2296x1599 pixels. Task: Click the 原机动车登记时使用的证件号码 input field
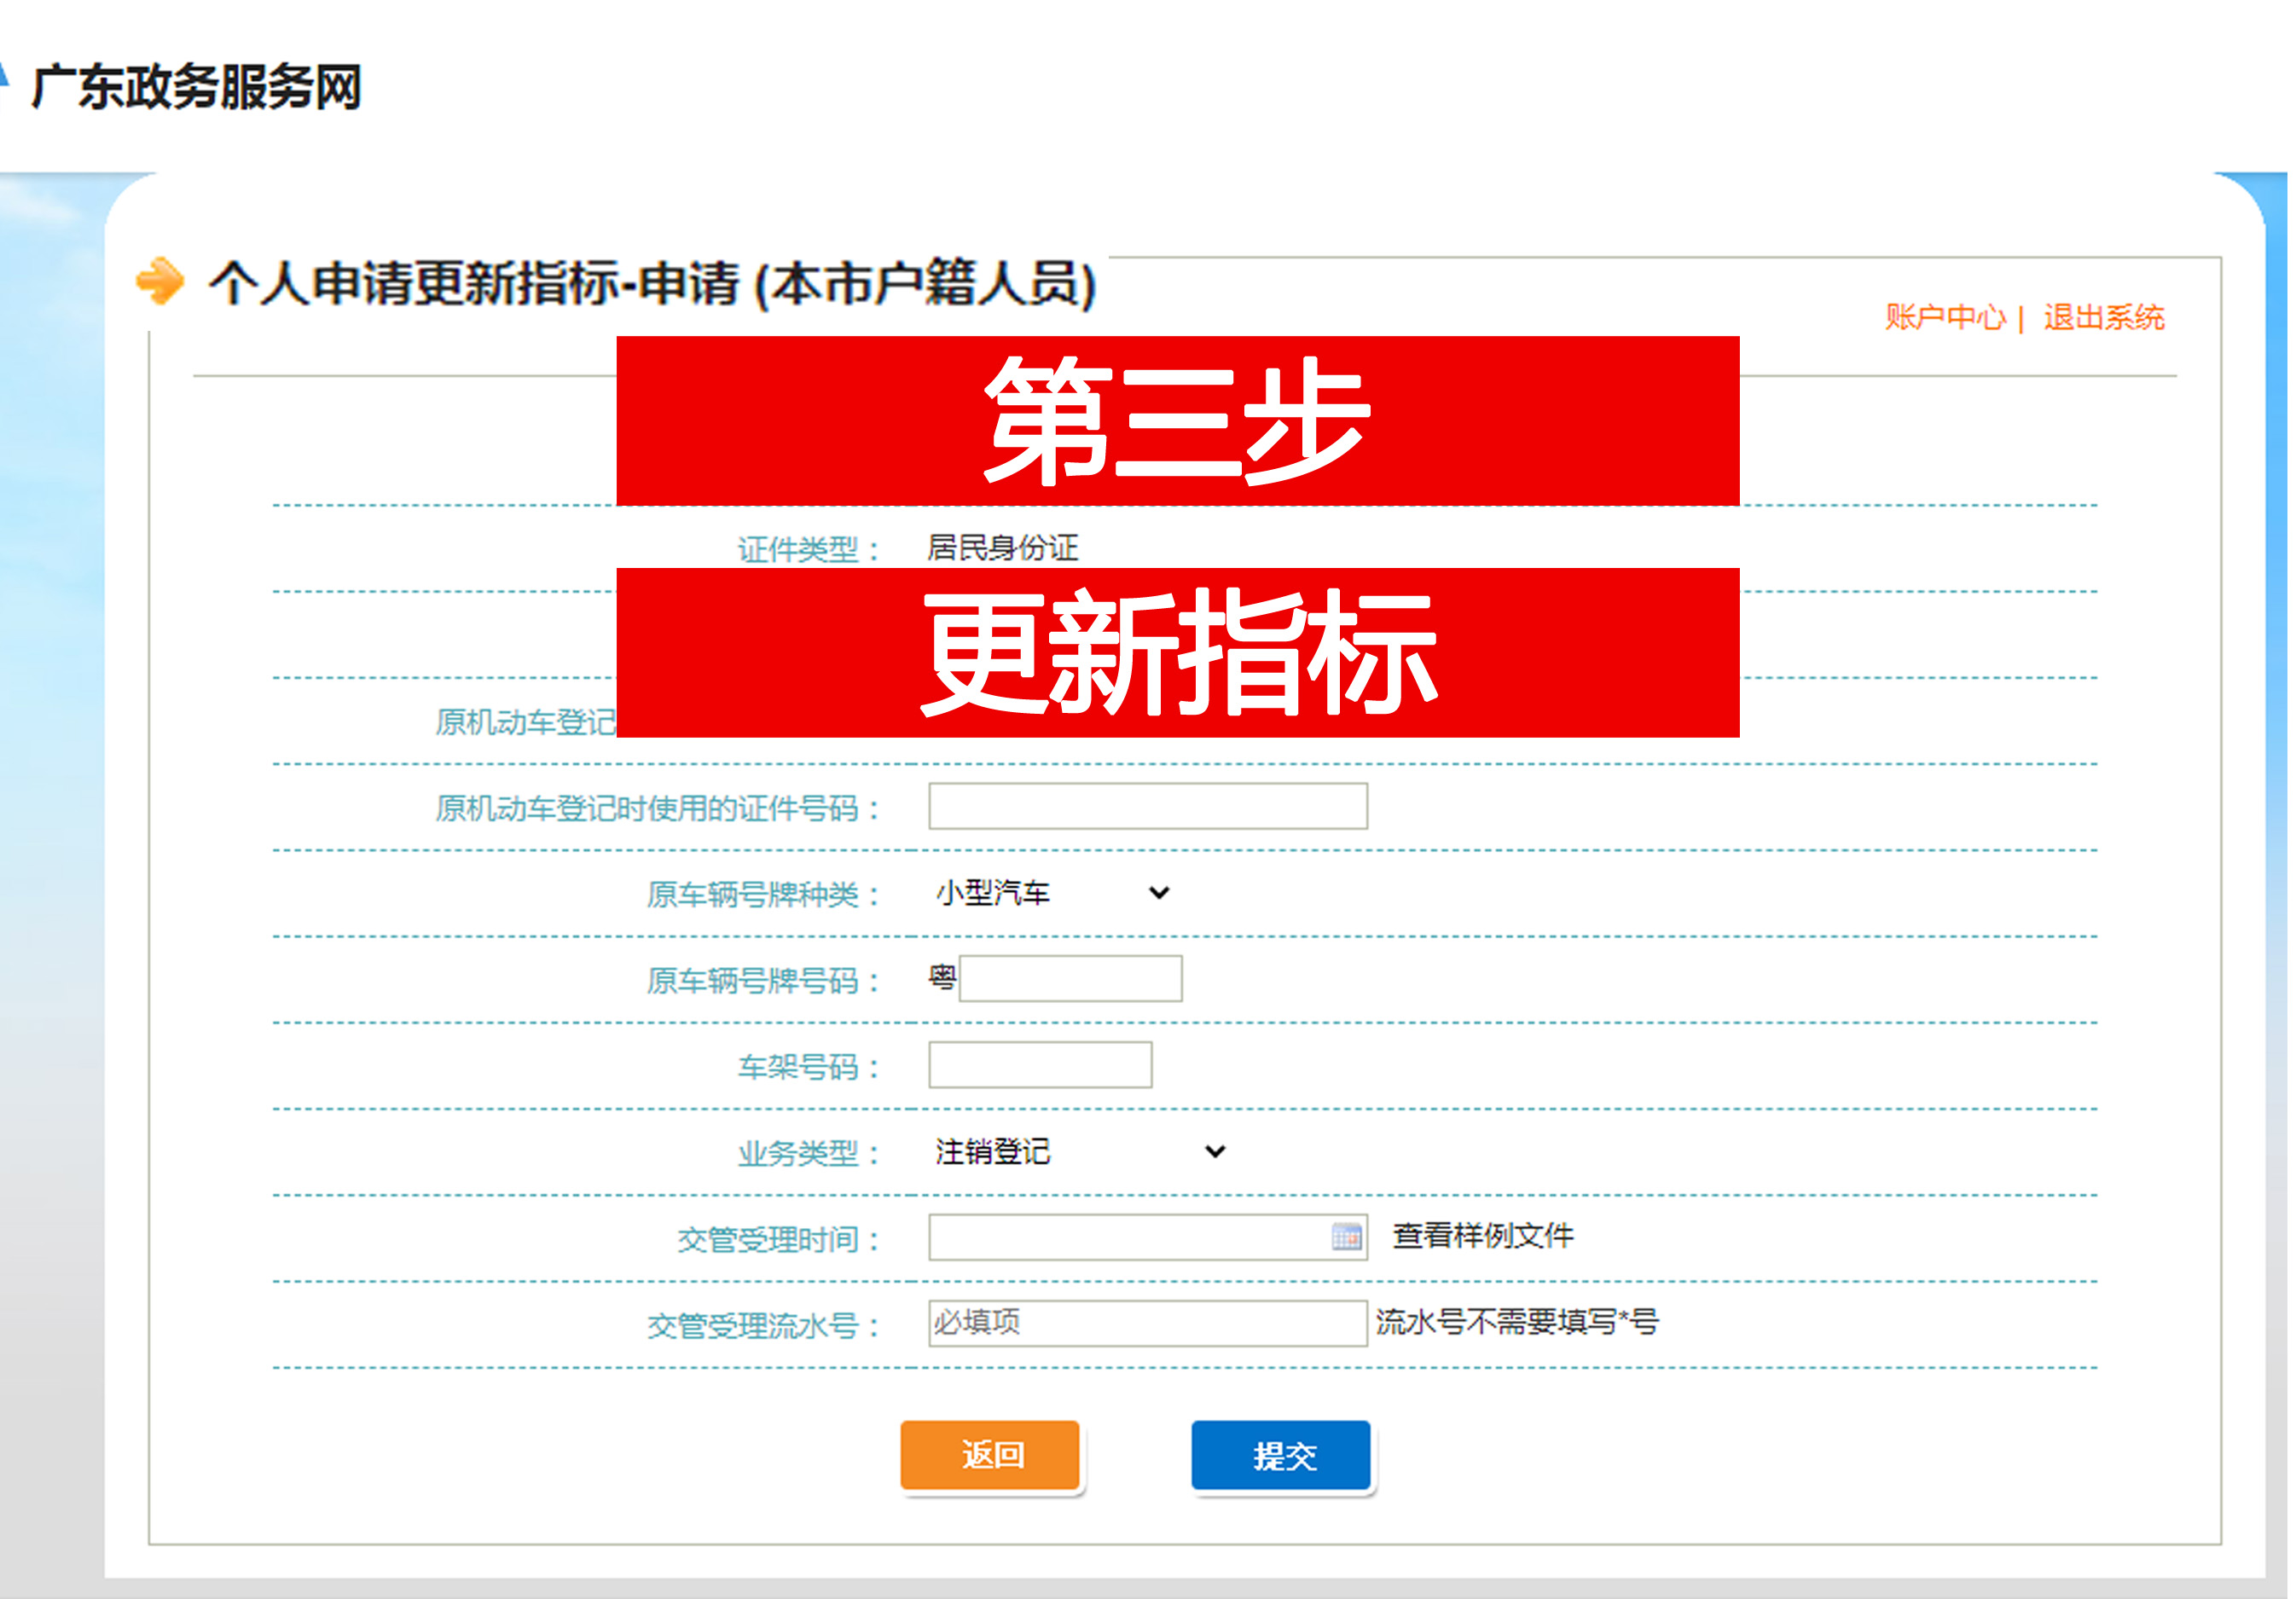click(x=1148, y=806)
